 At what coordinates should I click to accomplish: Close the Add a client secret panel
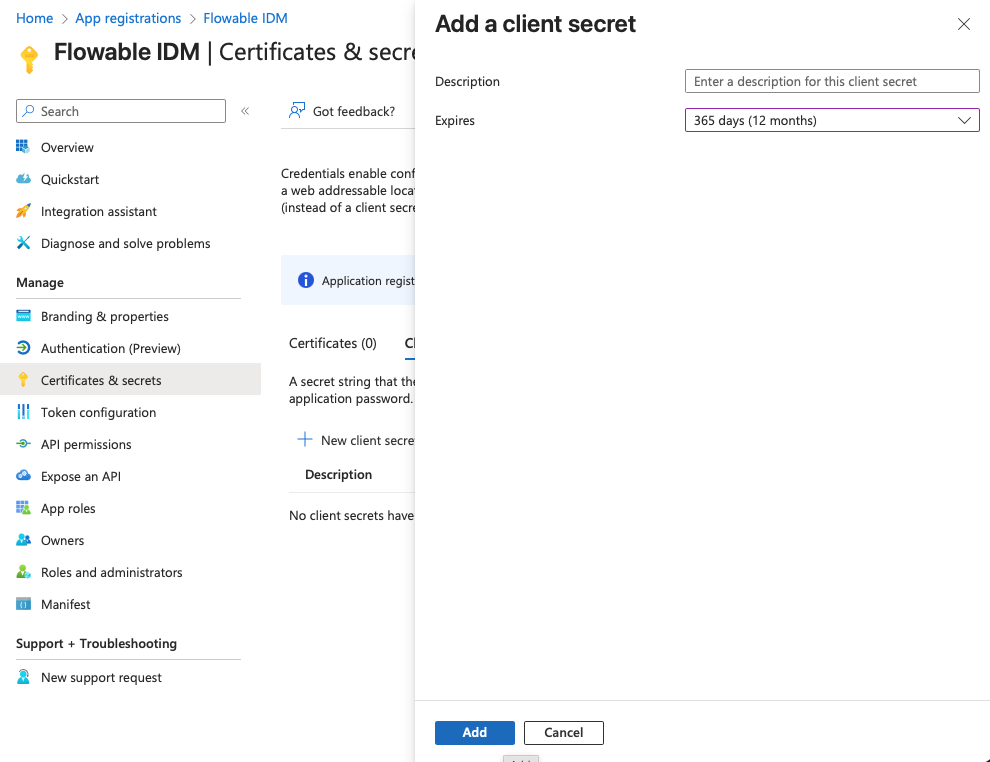pyautogui.click(x=963, y=24)
